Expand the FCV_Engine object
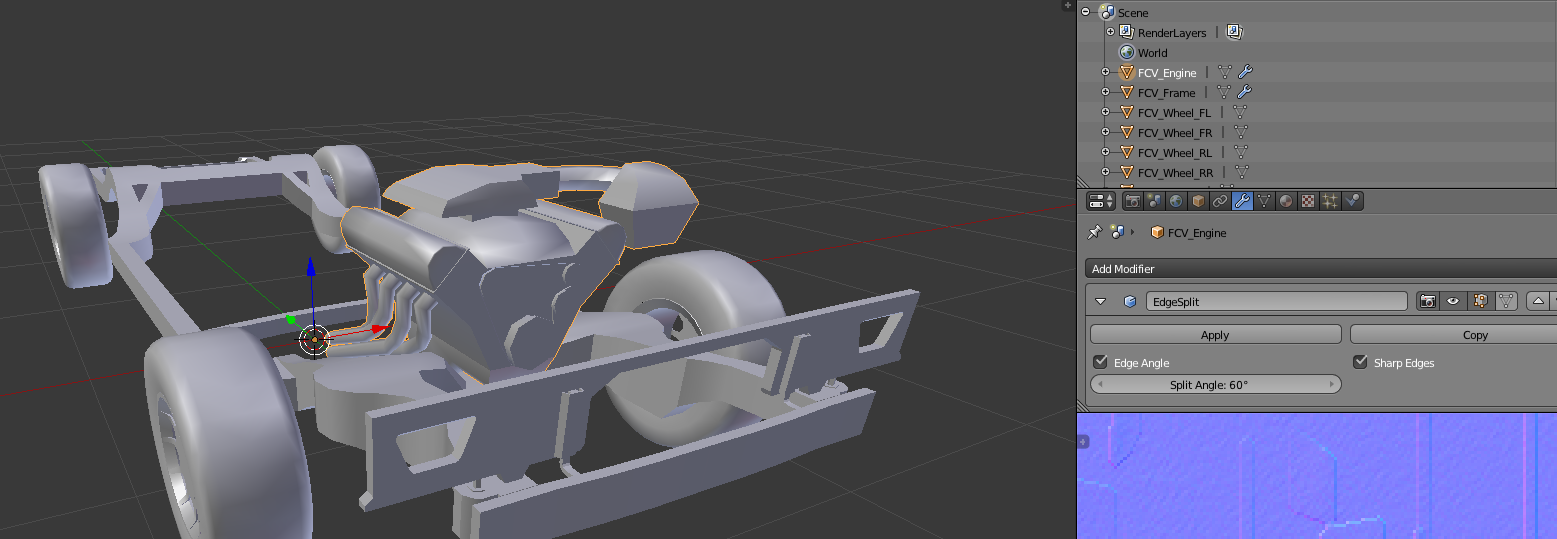The image size is (1557, 539). pos(1105,72)
